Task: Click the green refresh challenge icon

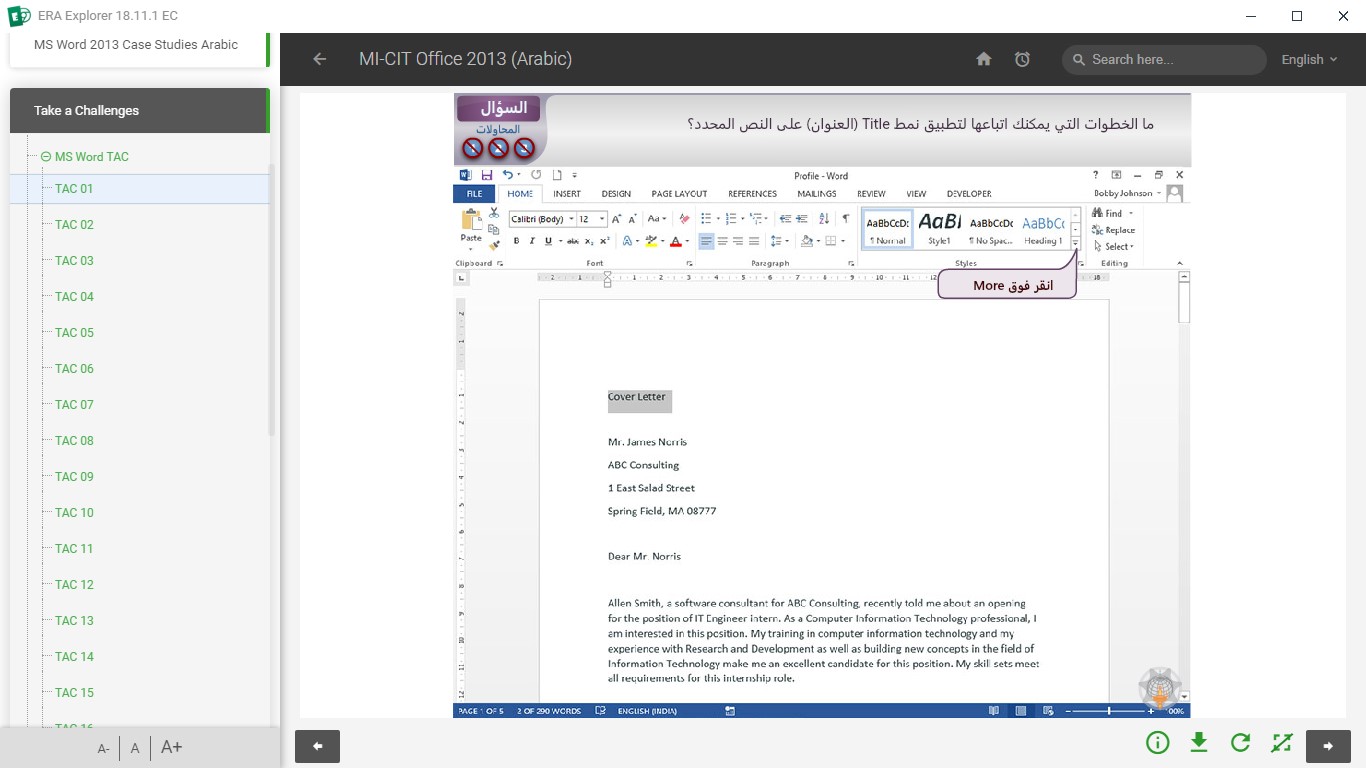Action: point(1240,743)
